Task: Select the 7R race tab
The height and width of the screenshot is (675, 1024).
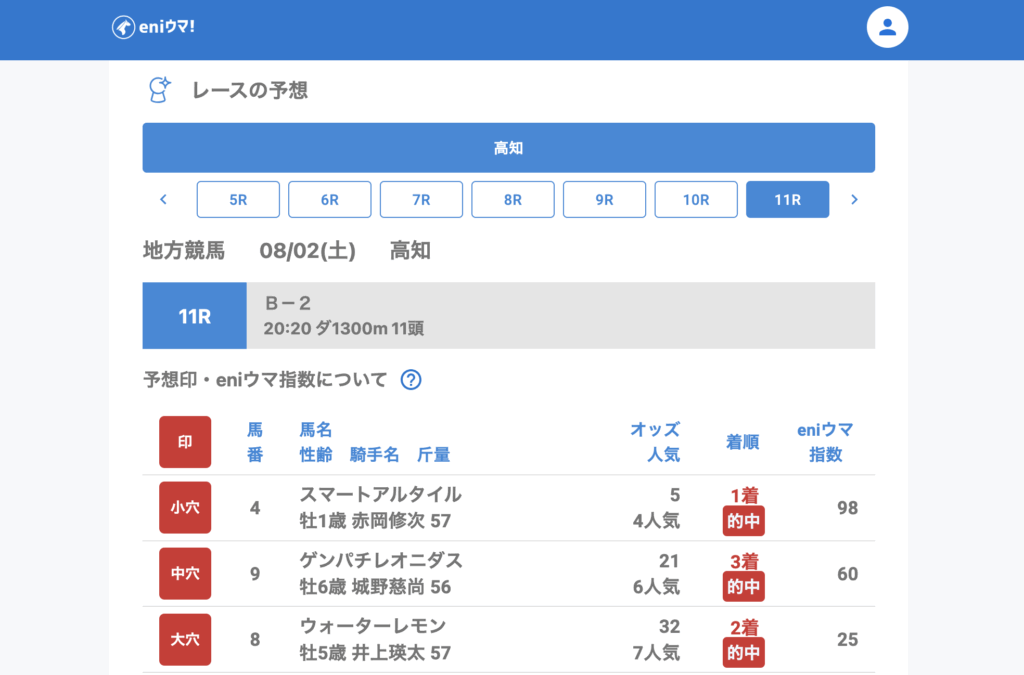Action: (x=421, y=200)
